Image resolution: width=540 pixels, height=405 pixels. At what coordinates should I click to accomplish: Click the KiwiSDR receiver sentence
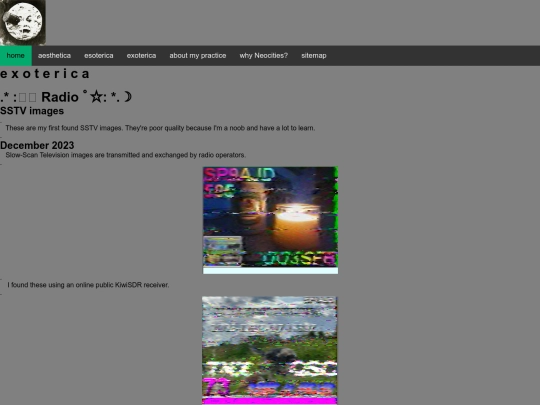88,285
